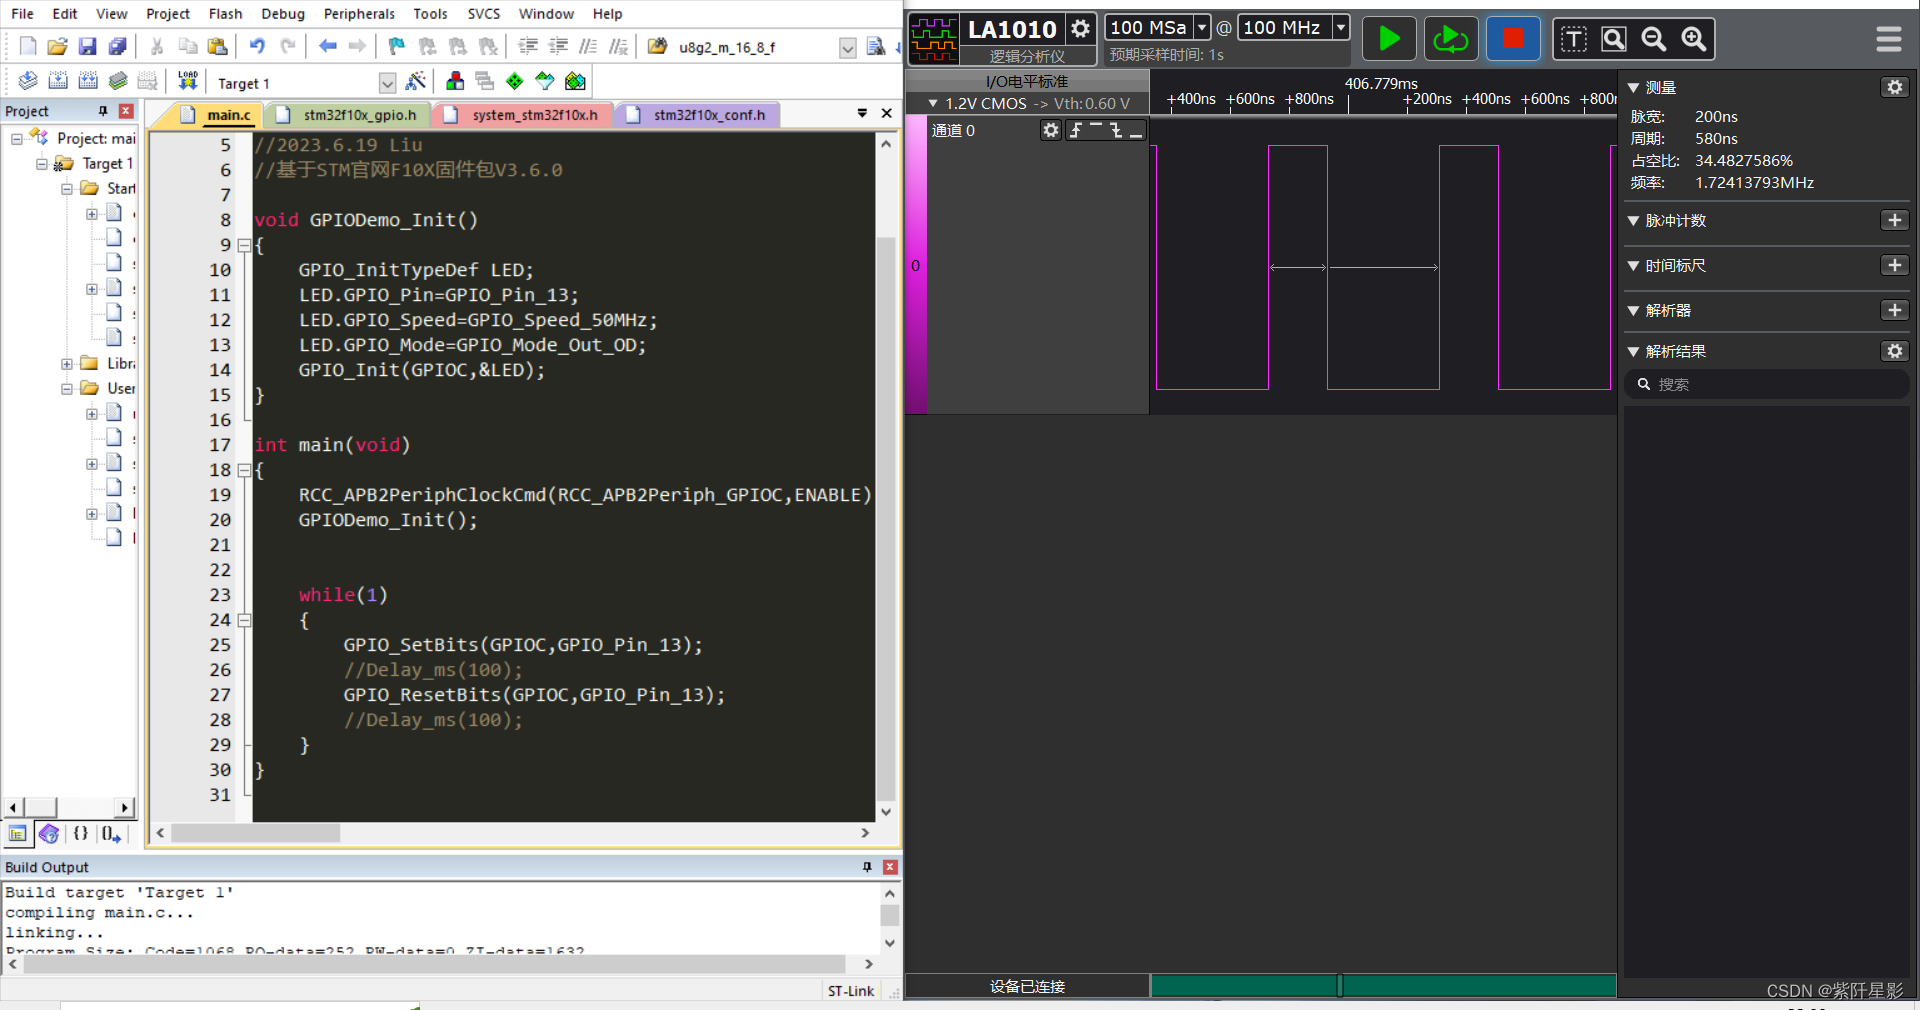Click the zoom-to-fit magnifier icon
Image resolution: width=1920 pixels, height=1010 pixels.
(1614, 39)
